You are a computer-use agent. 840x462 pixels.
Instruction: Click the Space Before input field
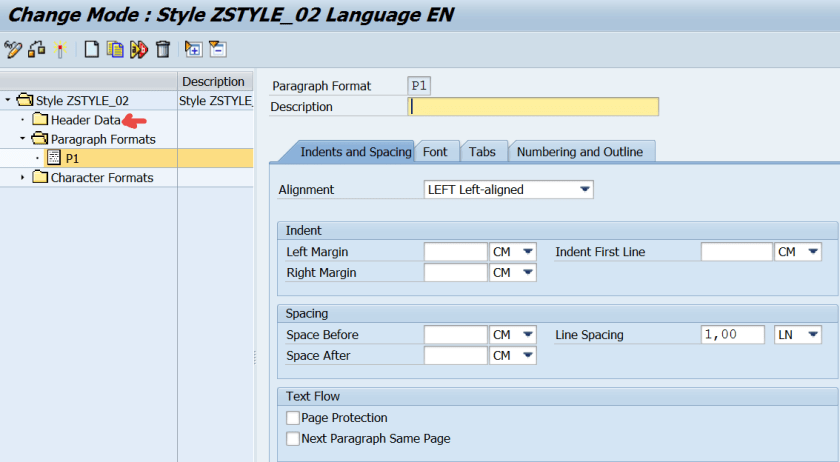click(455, 335)
